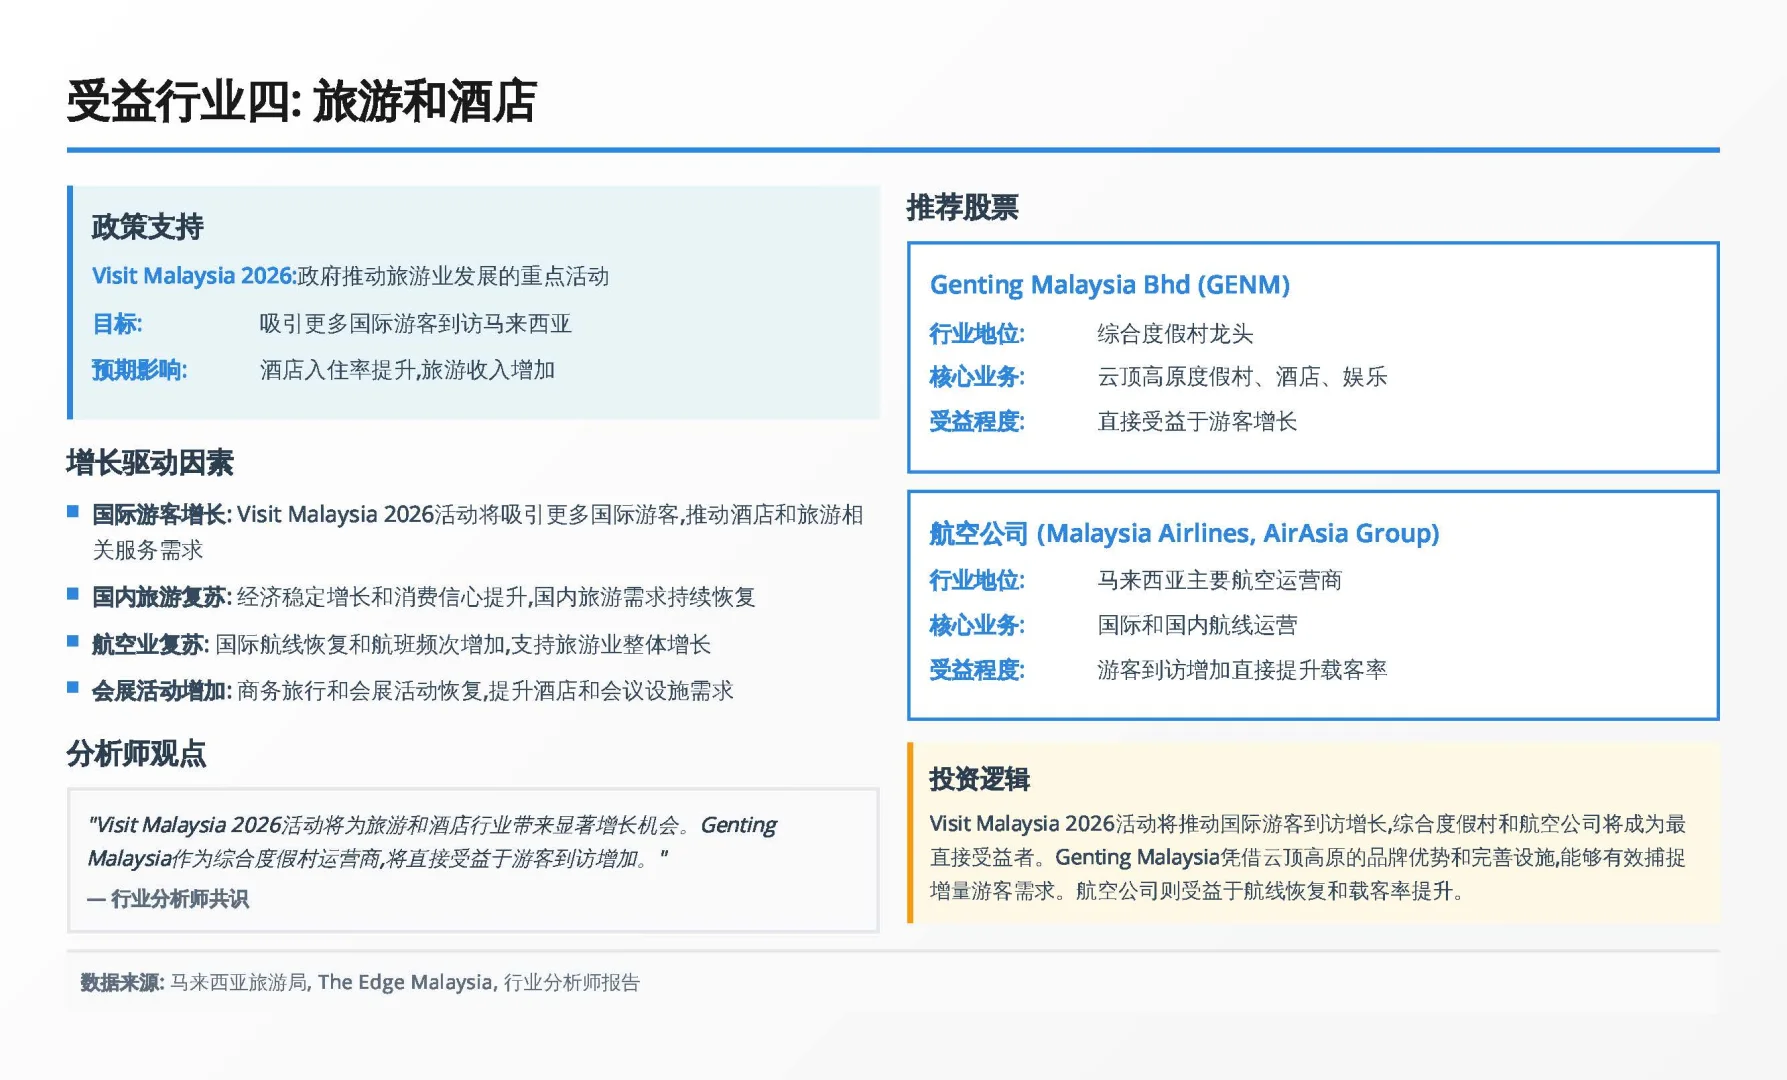1787x1080 pixels.
Task: Click the 数据来源 footer line
Action: click(360, 983)
